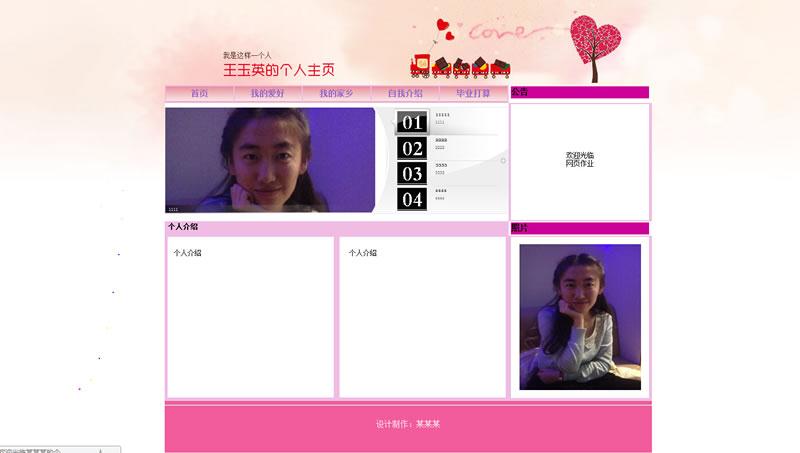Open the 首页 navigation tab
The image size is (800, 453).
tap(199, 93)
